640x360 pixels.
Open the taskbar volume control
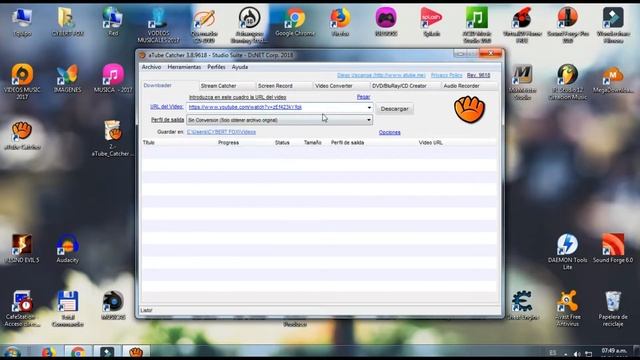coord(577,353)
